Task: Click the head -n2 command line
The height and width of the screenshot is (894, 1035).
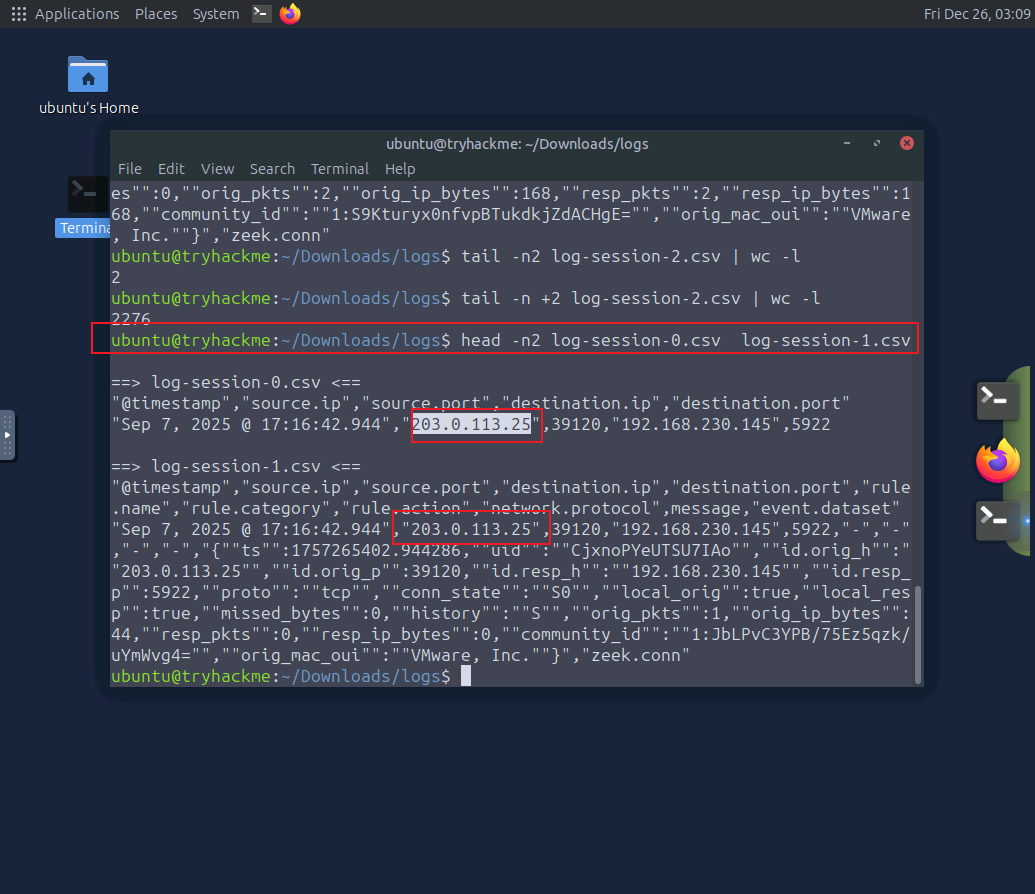Action: pos(685,340)
